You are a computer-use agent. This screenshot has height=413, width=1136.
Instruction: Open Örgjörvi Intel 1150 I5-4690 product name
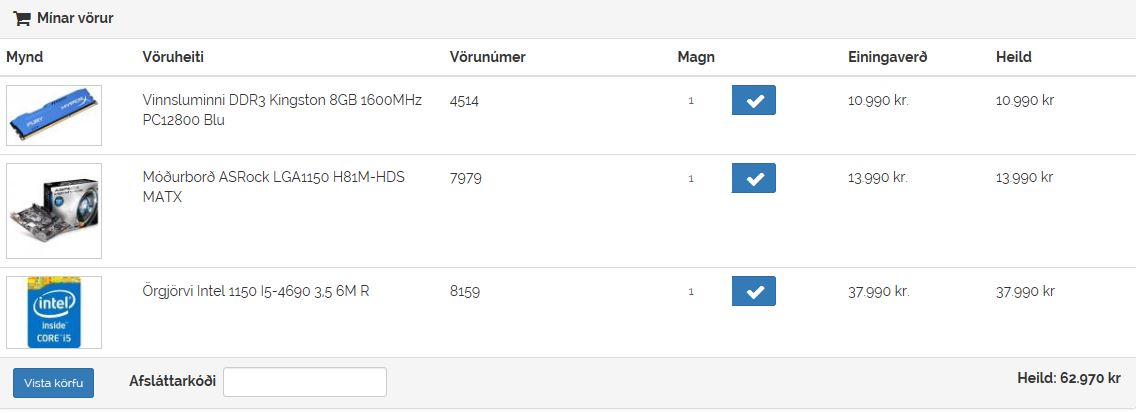pyautogui.click(x=256, y=291)
